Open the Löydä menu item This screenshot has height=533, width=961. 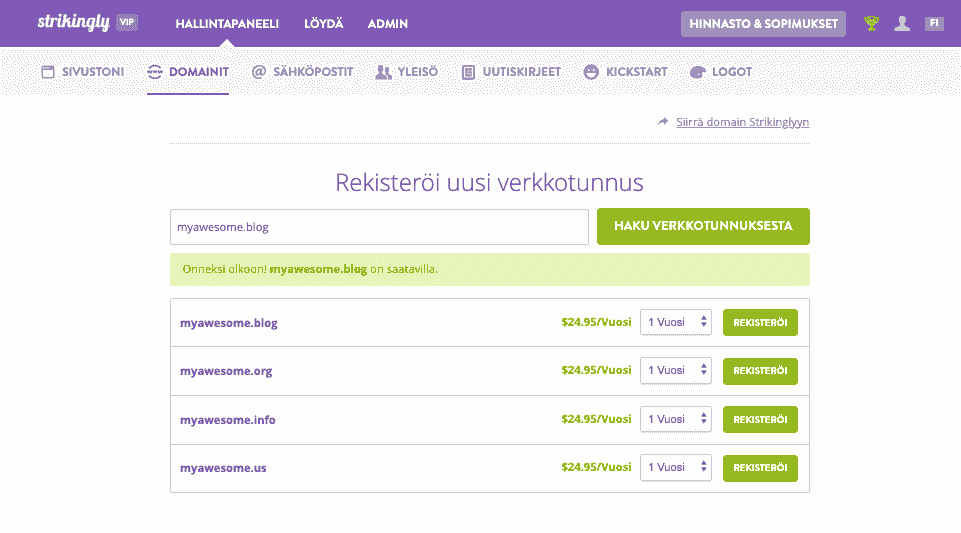pos(323,23)
